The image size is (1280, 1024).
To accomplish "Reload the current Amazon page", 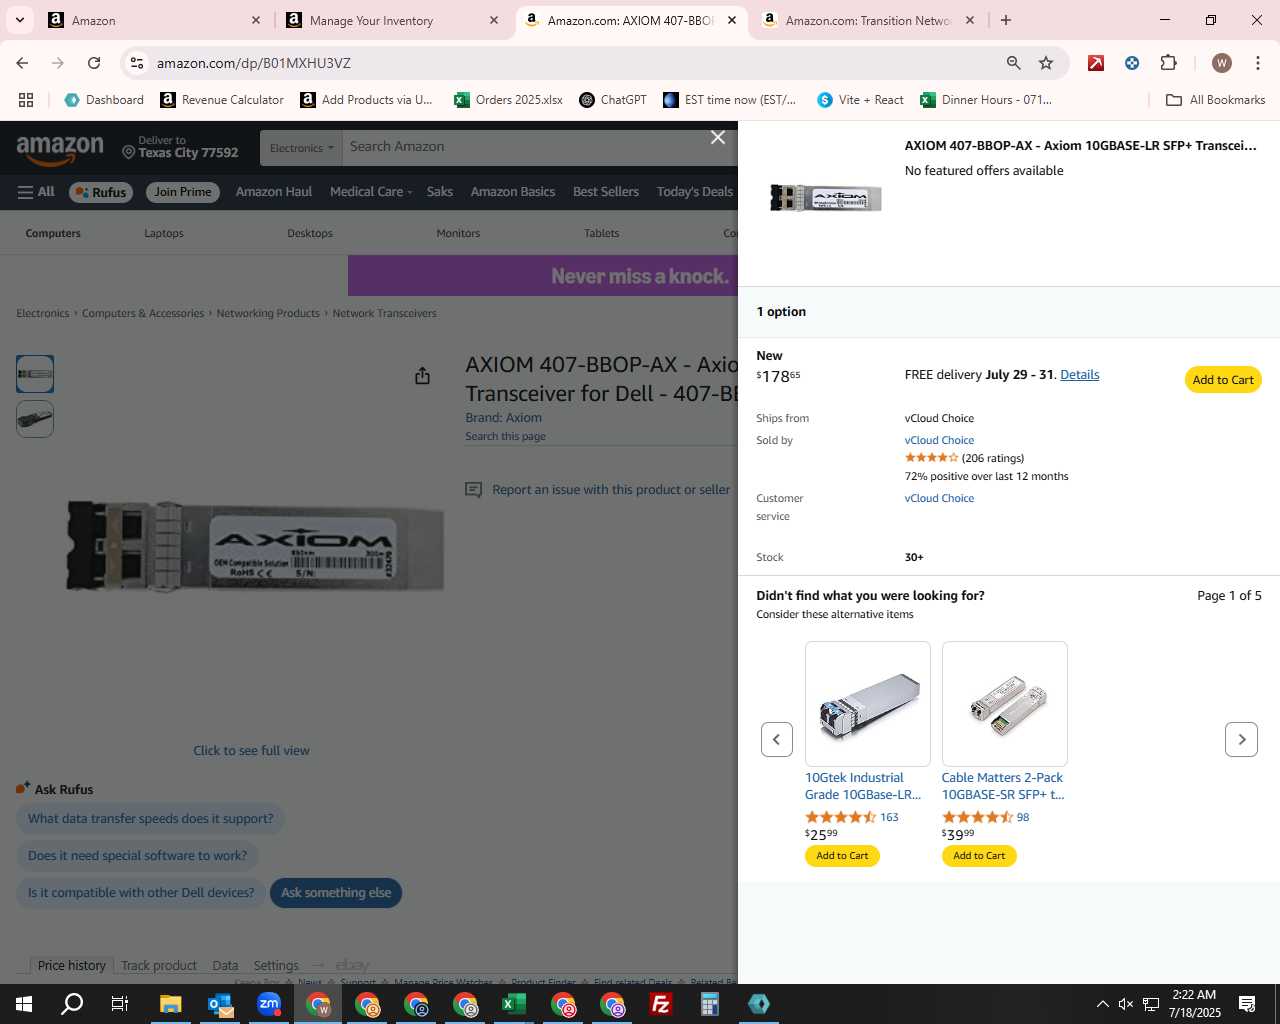I will [94, 63].
